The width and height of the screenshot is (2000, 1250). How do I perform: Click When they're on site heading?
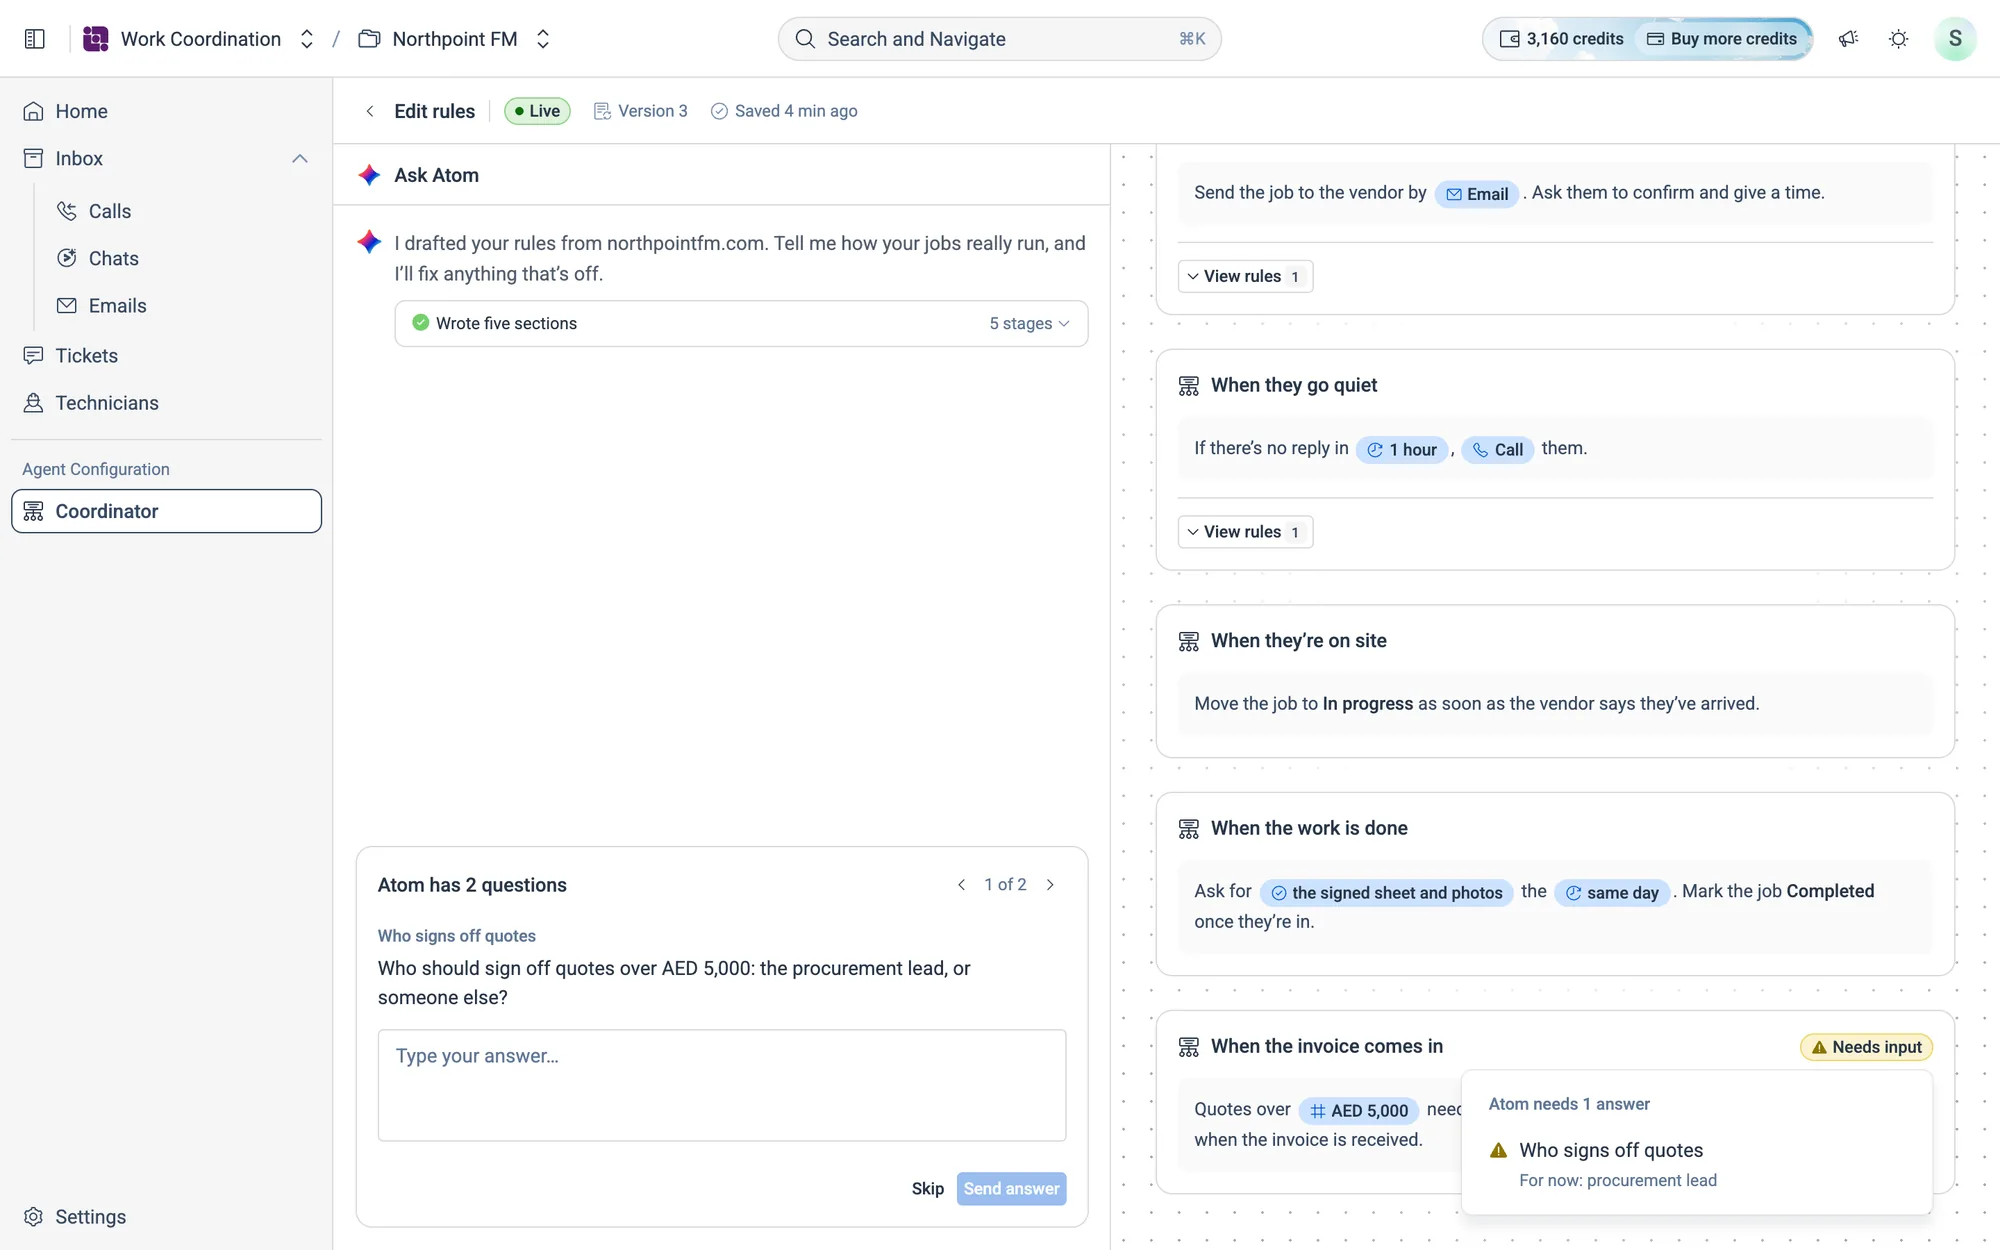pos(1298,641)
